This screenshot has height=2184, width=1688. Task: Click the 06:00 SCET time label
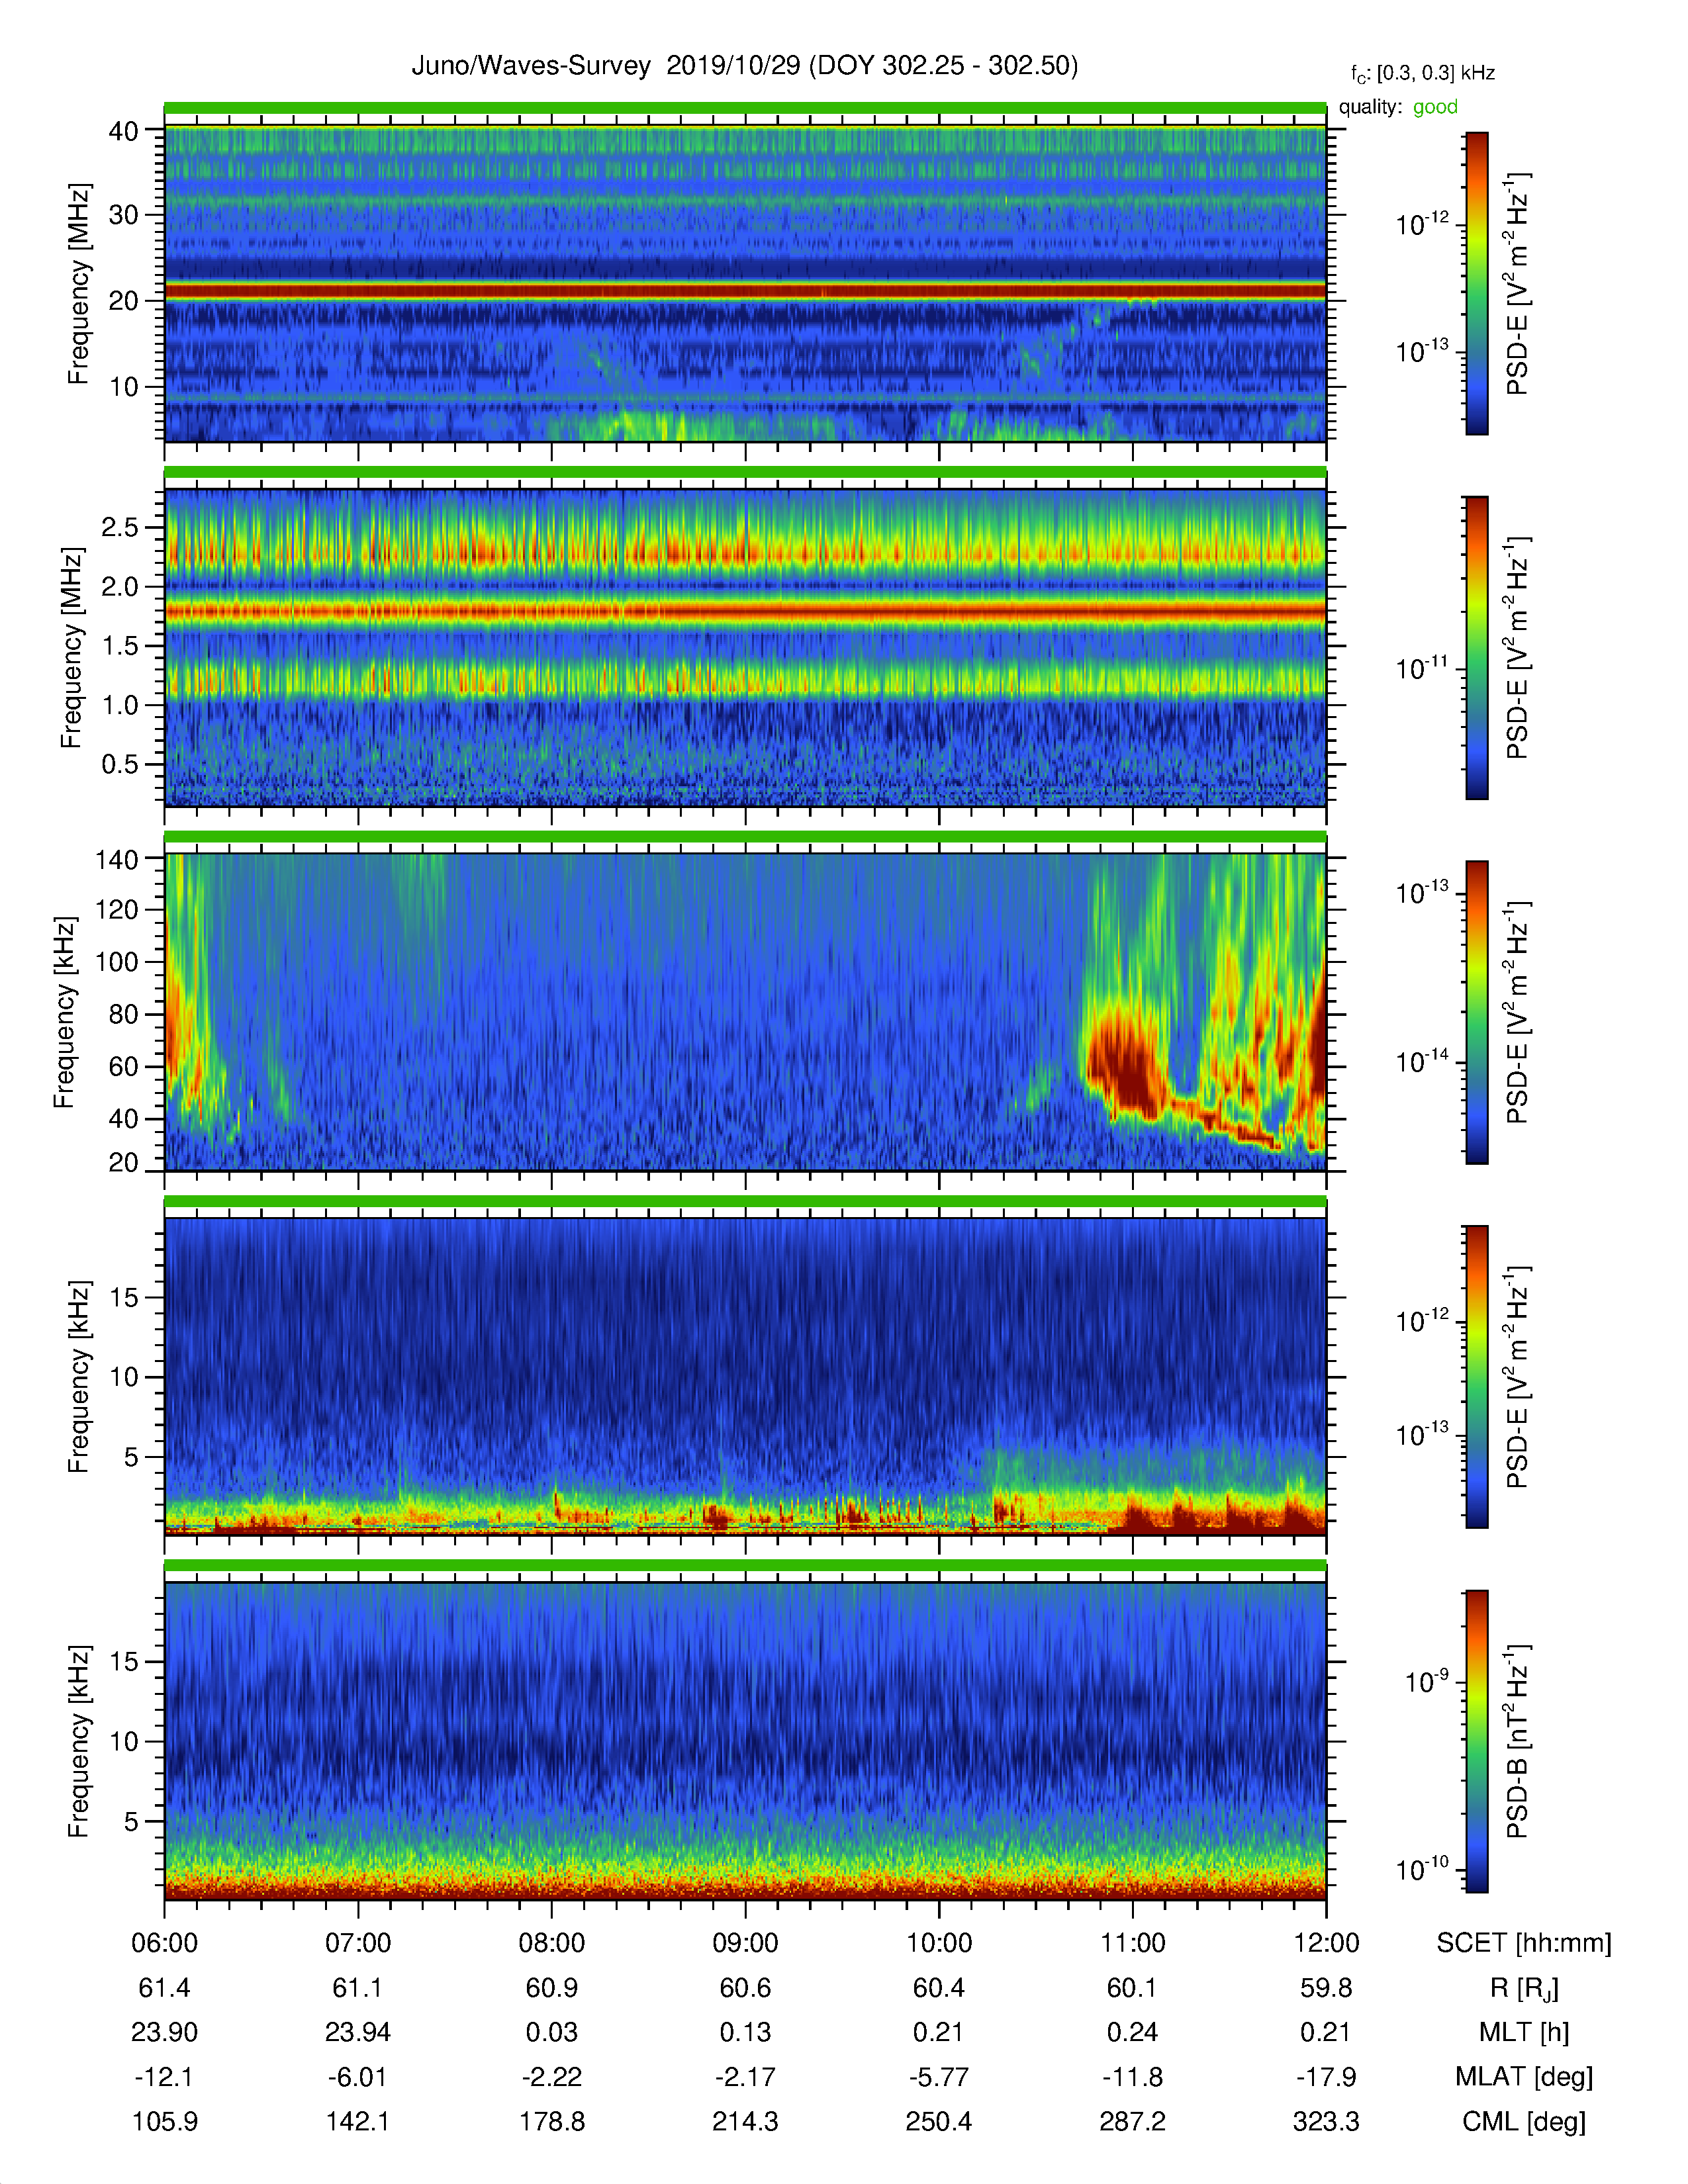coord(165,1943)
